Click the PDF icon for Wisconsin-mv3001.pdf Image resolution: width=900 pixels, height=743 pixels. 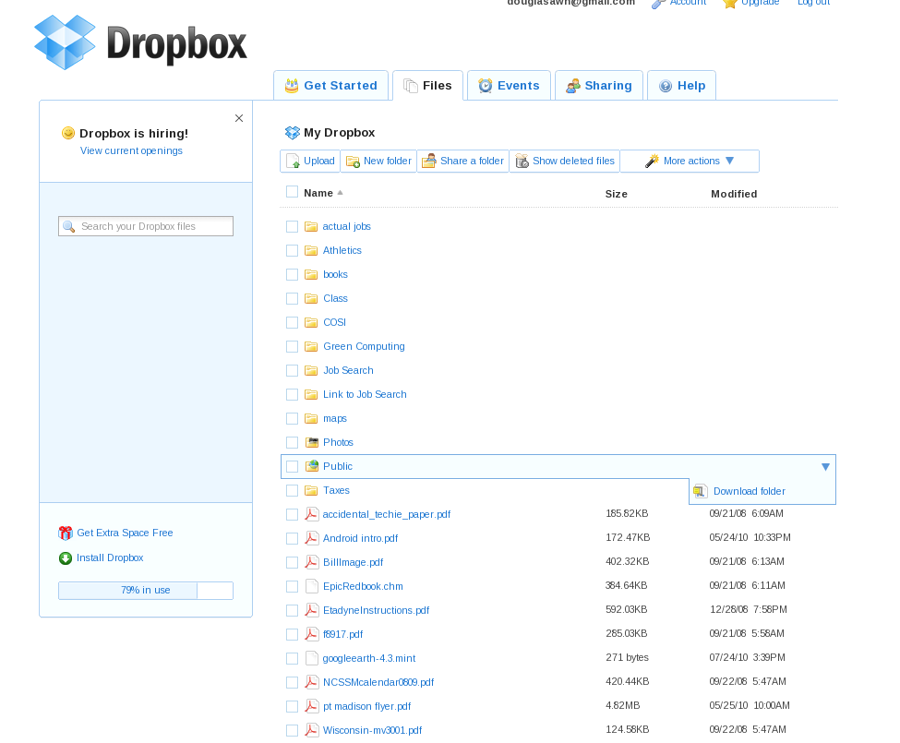[311, 730]
